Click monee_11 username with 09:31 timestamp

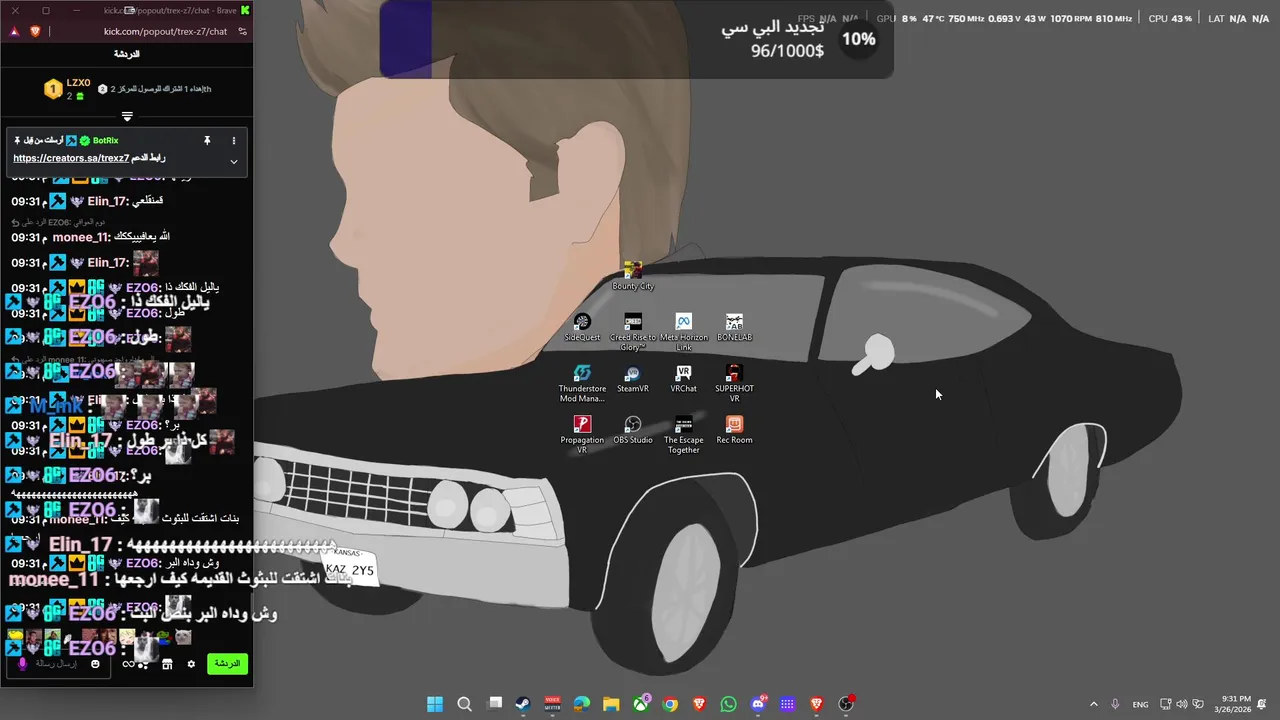[80, 237]
